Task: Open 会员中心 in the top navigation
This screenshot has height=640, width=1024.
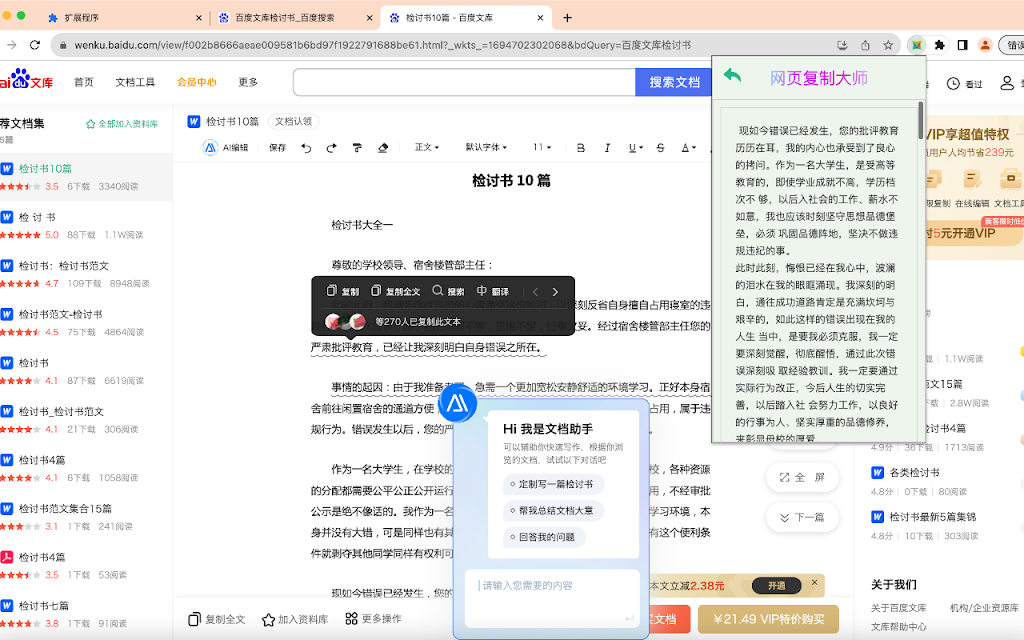Action: tap(196, 82)
